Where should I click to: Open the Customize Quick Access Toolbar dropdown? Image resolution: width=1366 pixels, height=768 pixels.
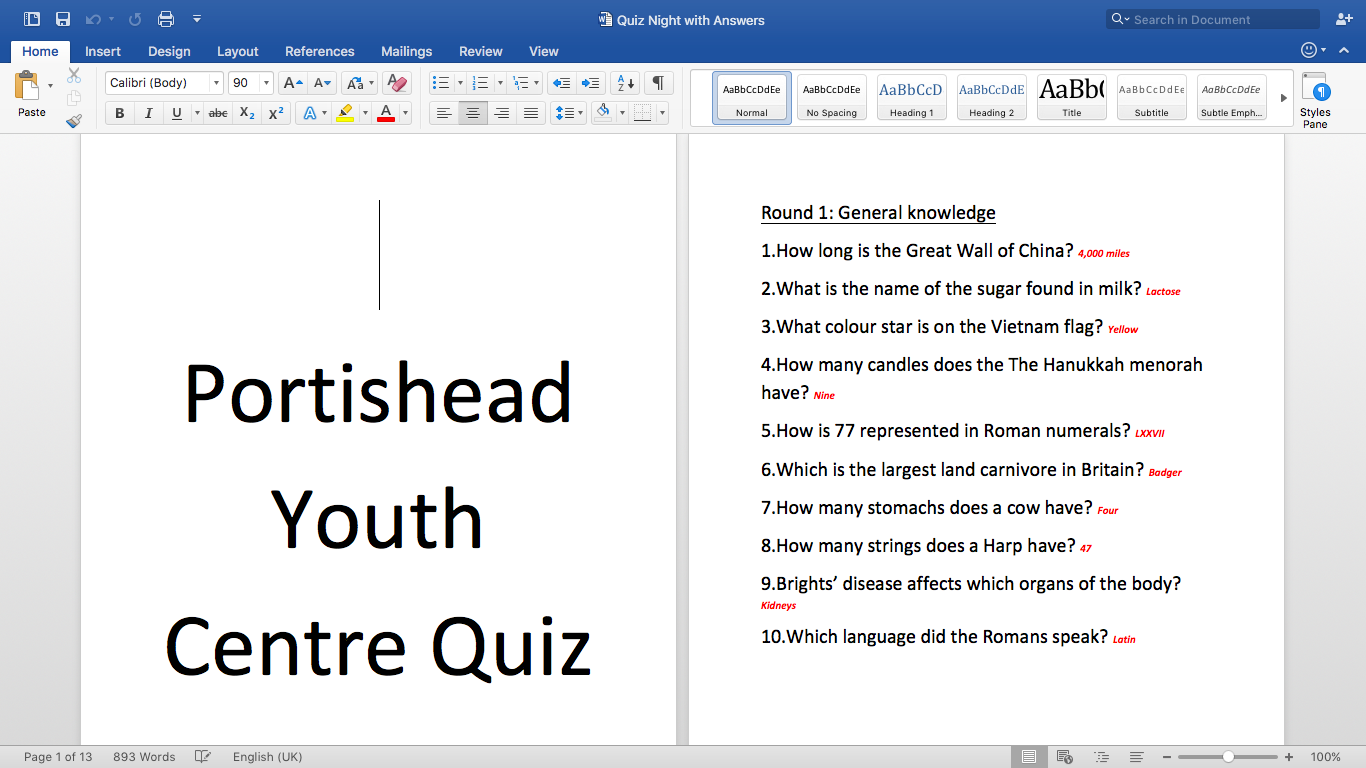click(197, 19)
